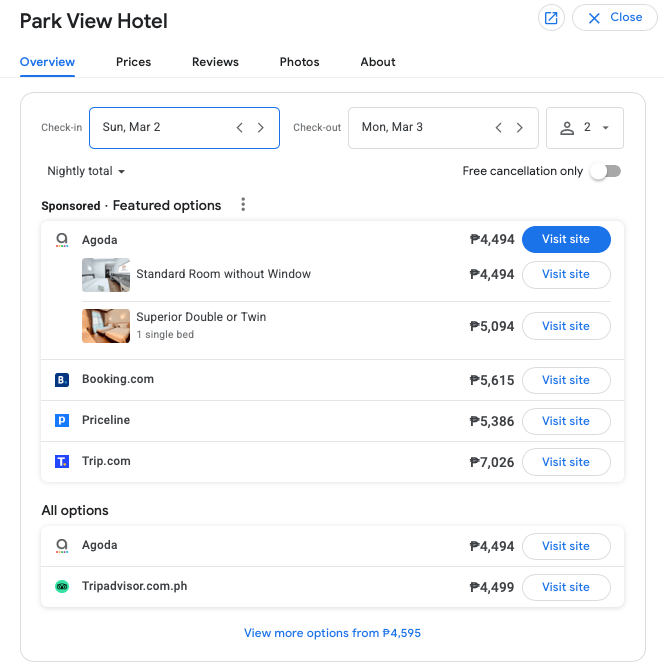Click Superior Double or Twin room title
Image resolution: width=664 pixels, height=670 pixels.
201,317
